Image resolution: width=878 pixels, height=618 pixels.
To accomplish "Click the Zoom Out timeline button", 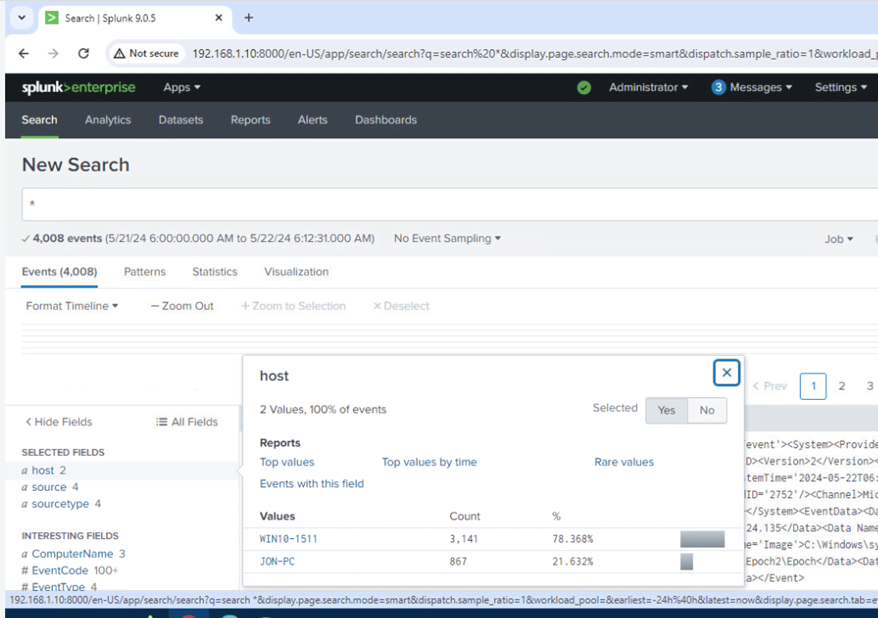I will (183, 306).
